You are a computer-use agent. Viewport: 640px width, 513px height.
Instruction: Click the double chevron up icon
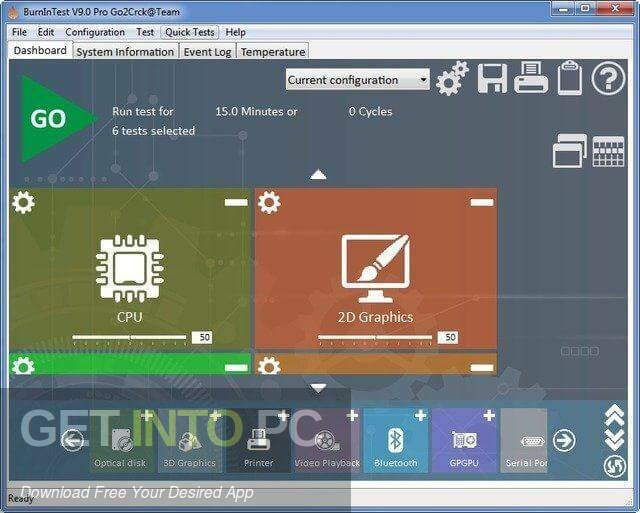(614, 415)
